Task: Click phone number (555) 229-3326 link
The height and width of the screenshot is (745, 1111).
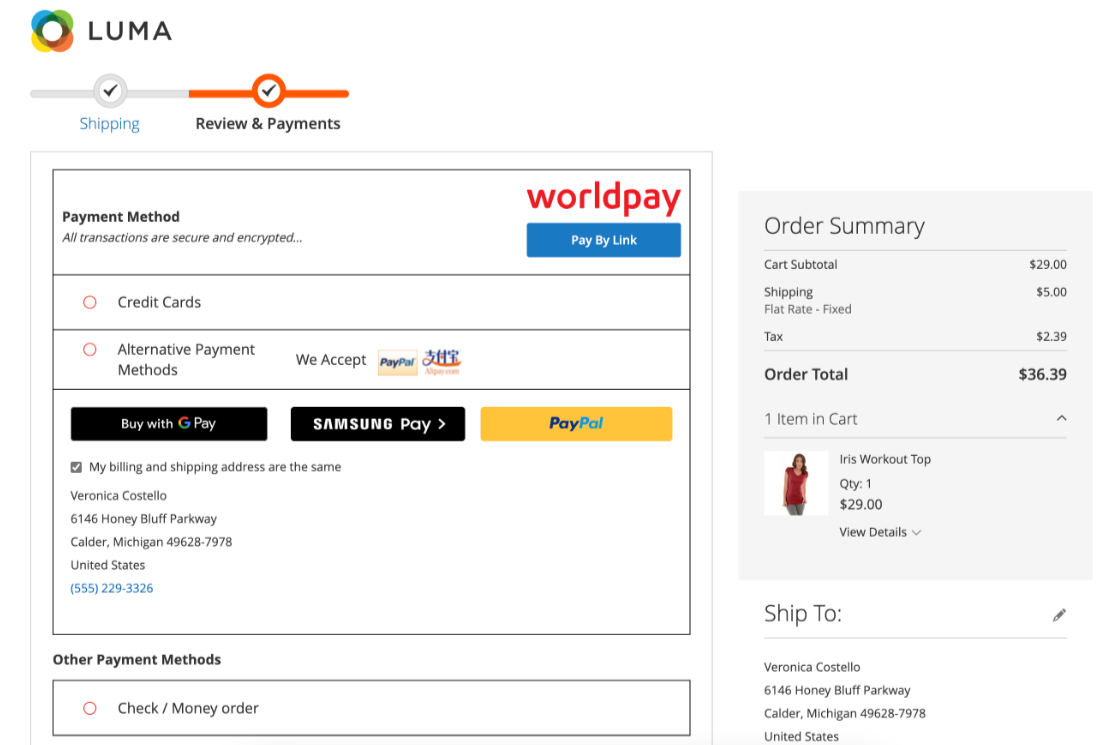Action: click(112, 588)
